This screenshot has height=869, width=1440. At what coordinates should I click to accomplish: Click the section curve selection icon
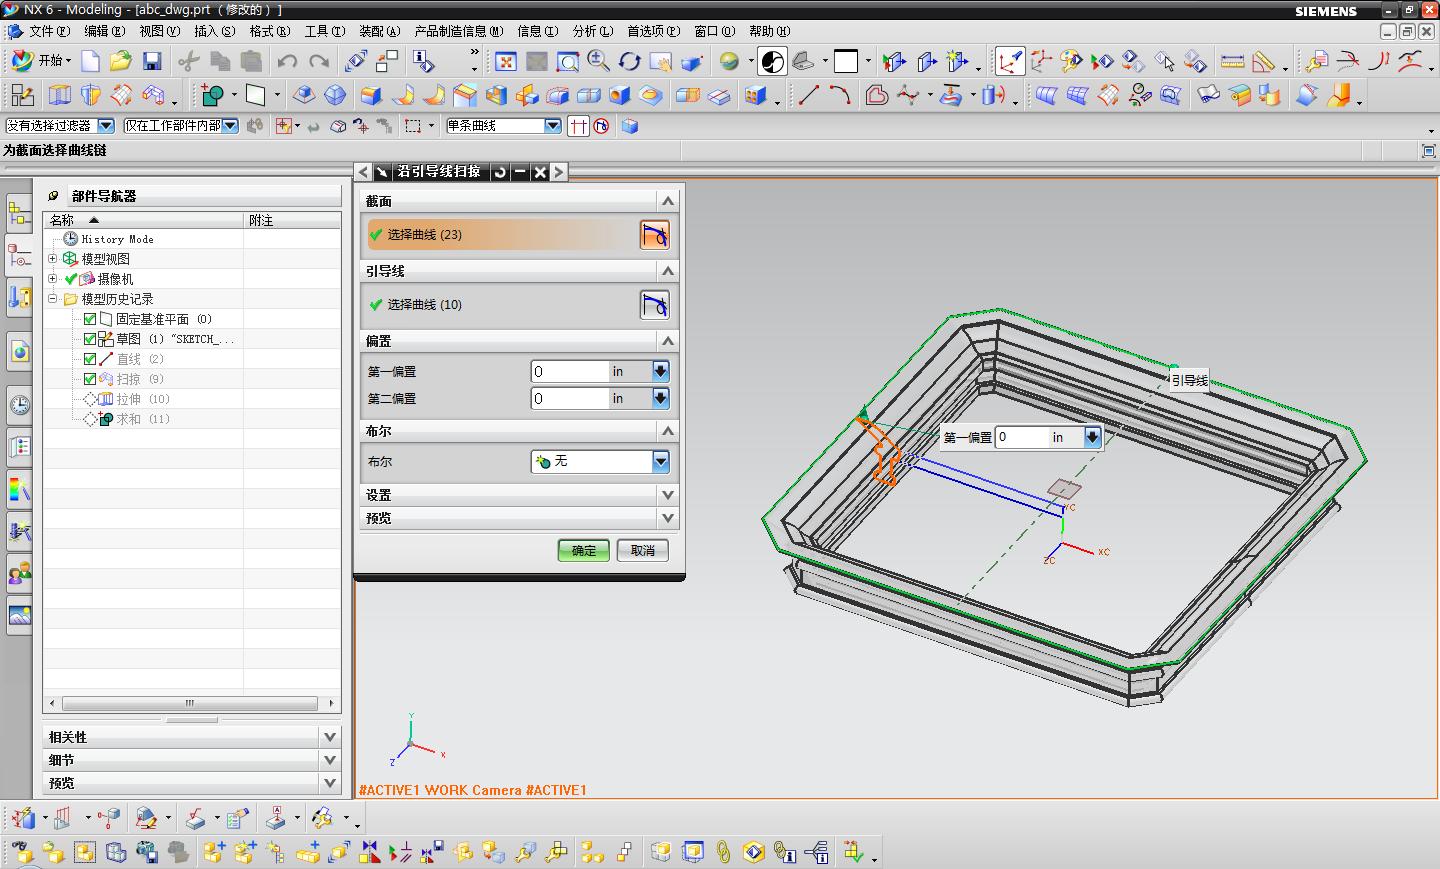tap(654, 235)
